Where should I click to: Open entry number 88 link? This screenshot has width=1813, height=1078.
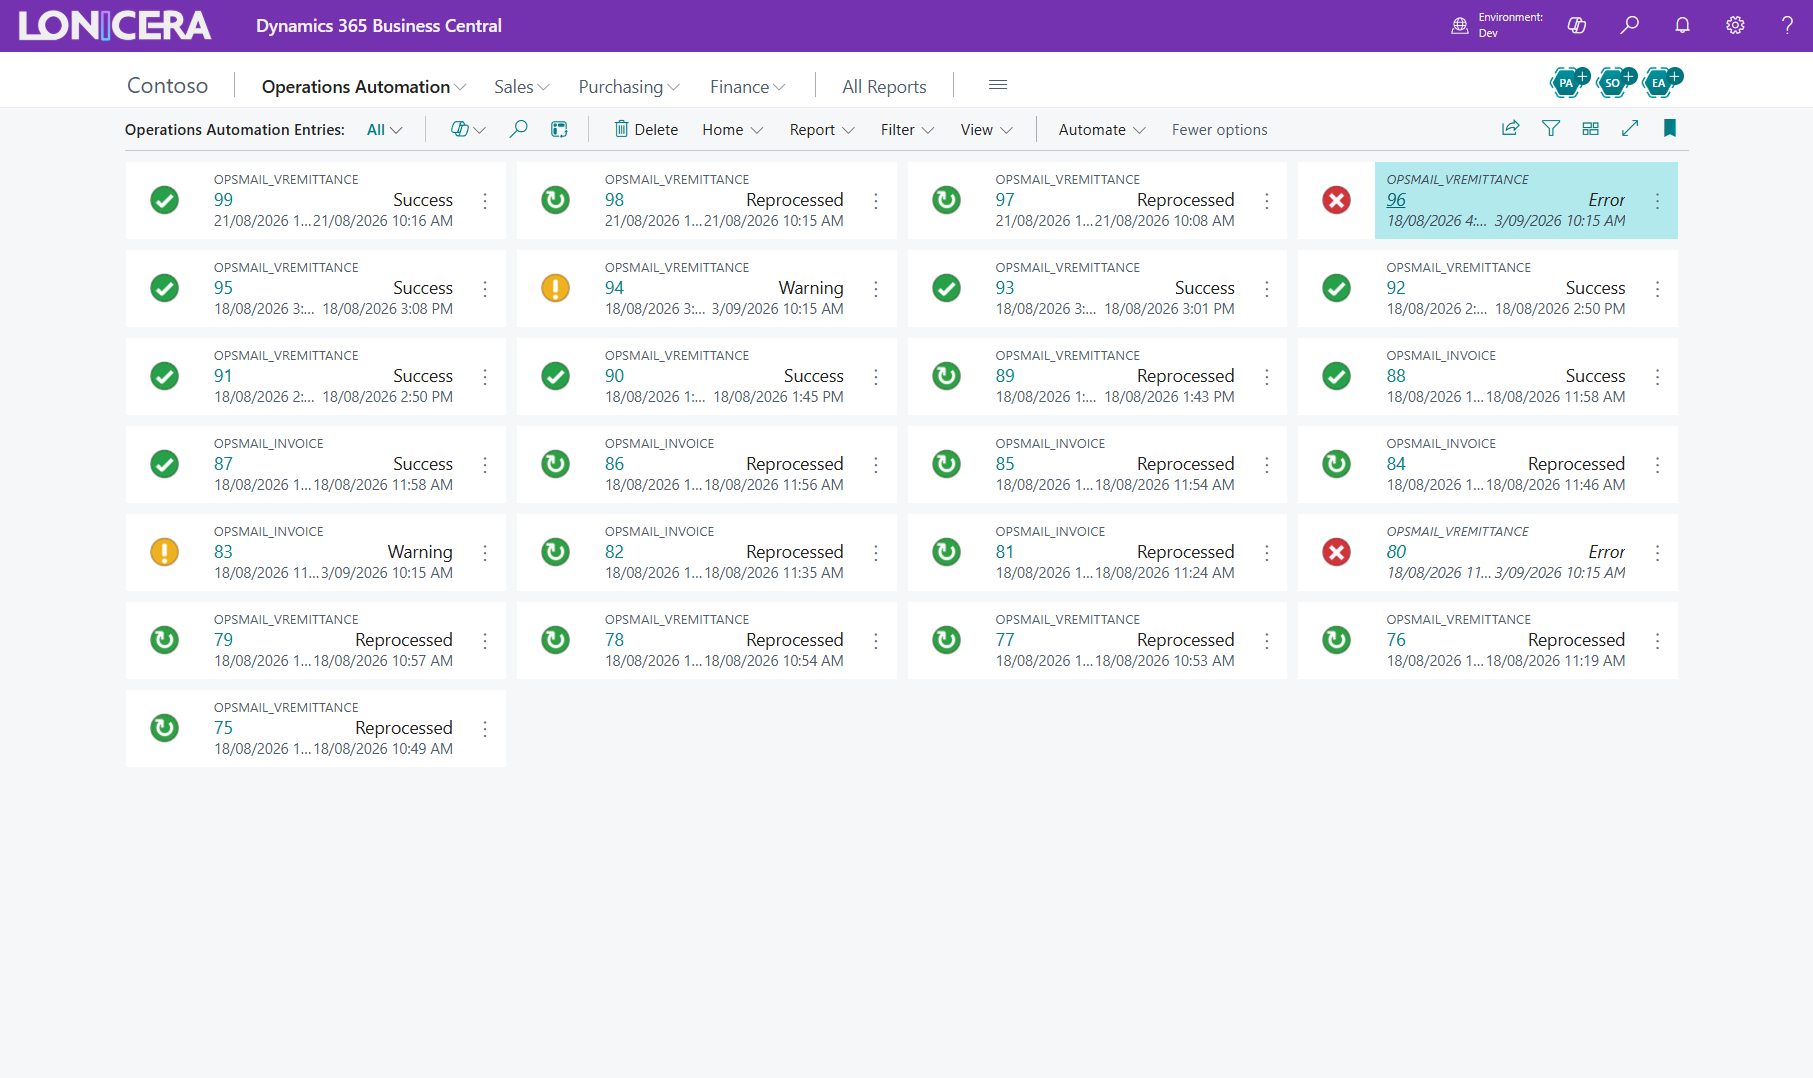click(x=1396, y=376)
